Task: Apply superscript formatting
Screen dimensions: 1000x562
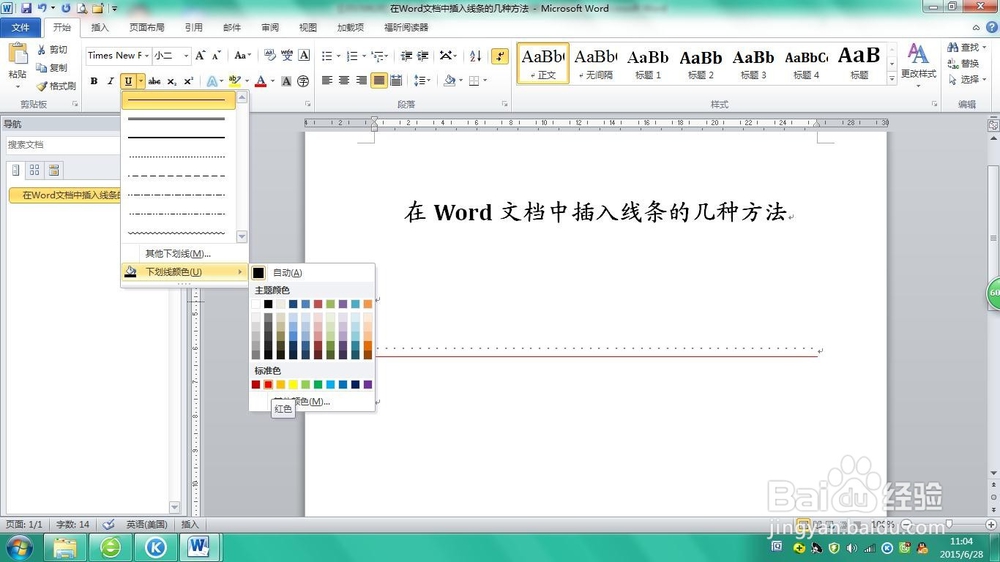Action: [188, 81]
